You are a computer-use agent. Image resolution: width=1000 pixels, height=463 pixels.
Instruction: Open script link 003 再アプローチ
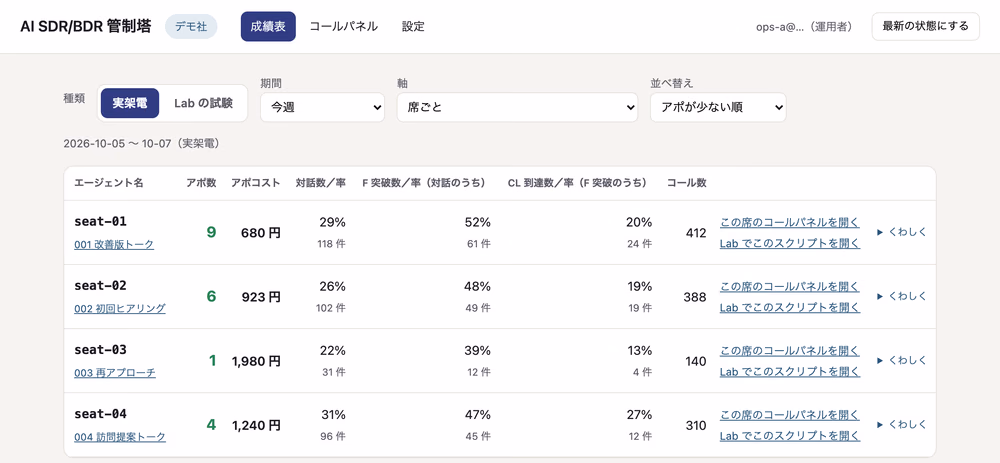tap(115, 373)
